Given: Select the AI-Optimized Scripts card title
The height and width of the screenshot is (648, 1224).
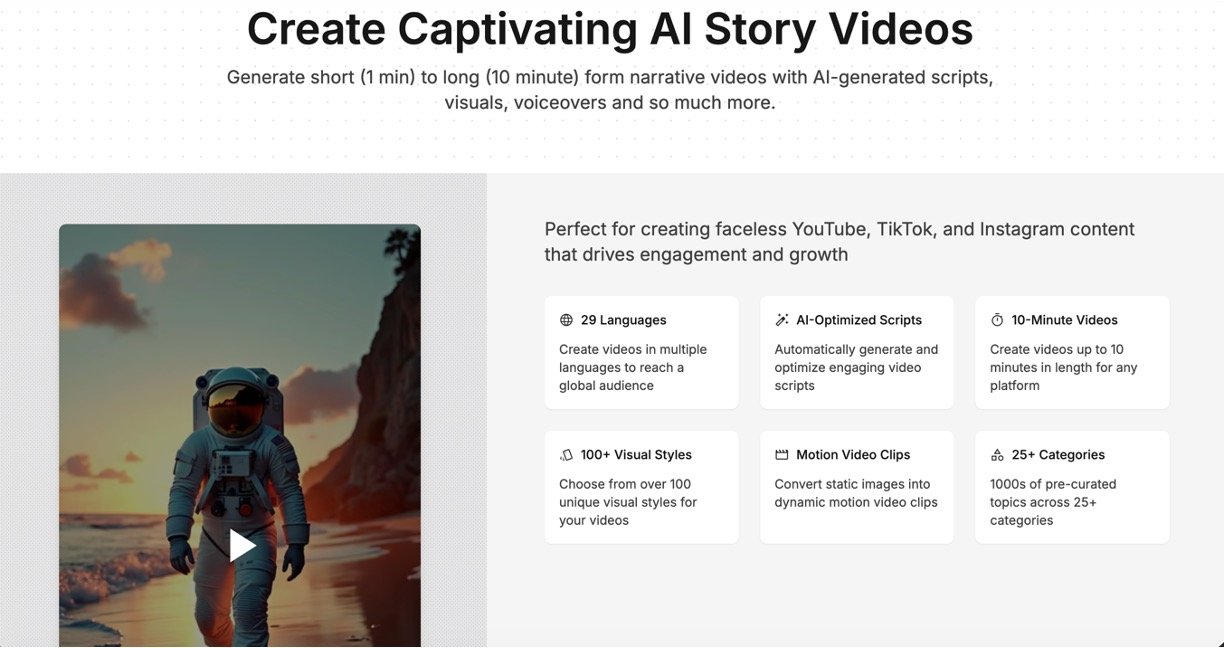Looking at the screenshot, I should [x=859, y=320].
